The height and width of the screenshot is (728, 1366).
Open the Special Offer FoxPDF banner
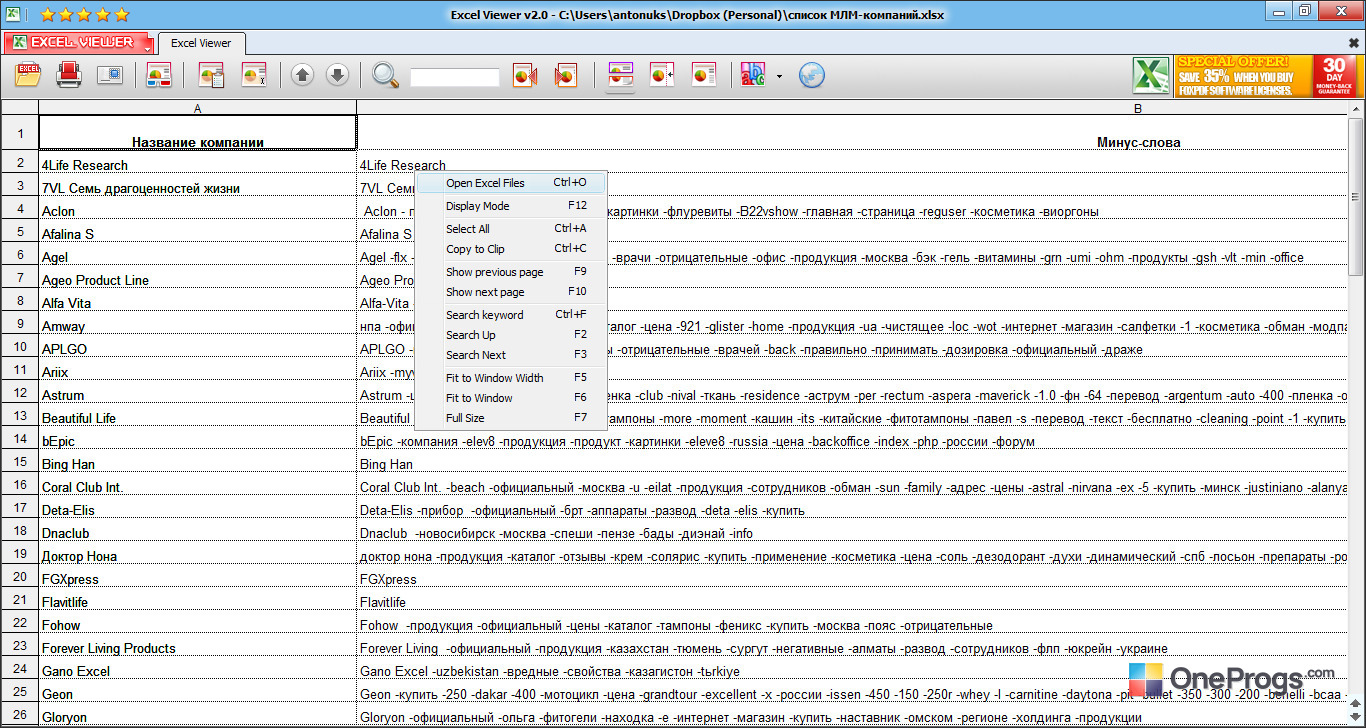(1268, 76)
